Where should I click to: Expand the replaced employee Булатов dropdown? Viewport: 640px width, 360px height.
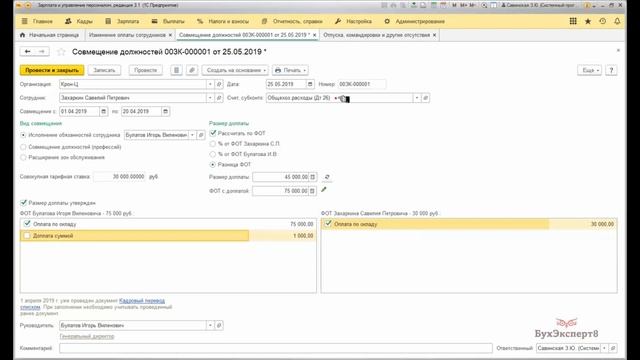tap(192, 135)
